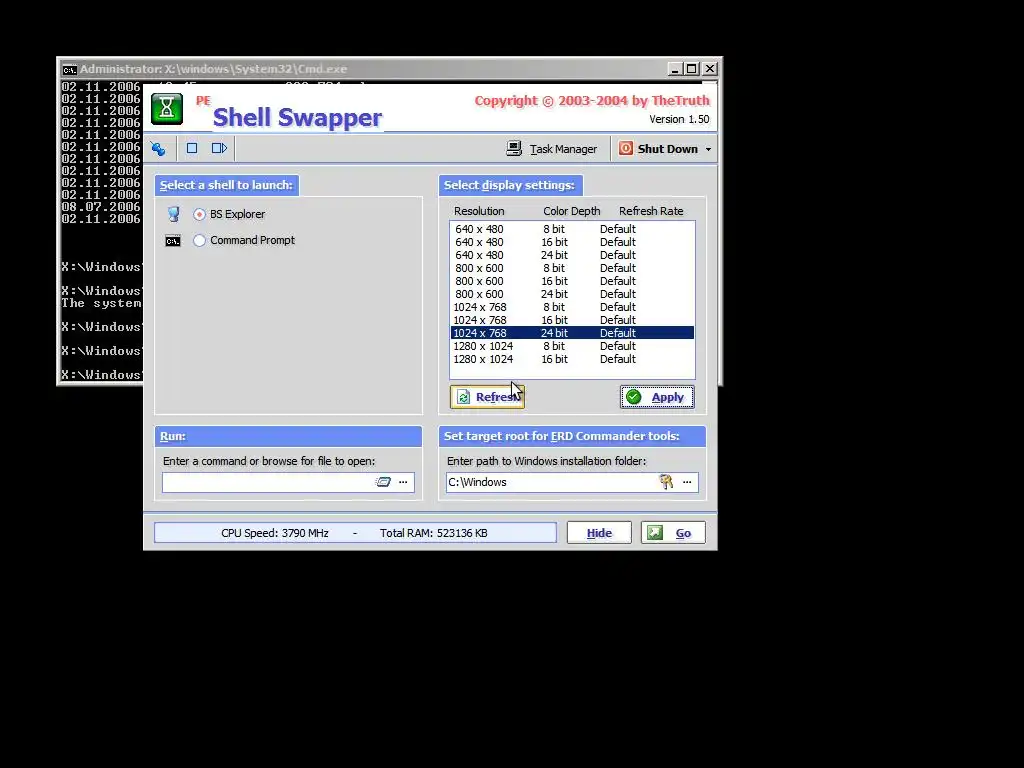Select 640 x 480 8 bit mode
The height and width of the screenshot is (768, 1024).
[572, 229]
